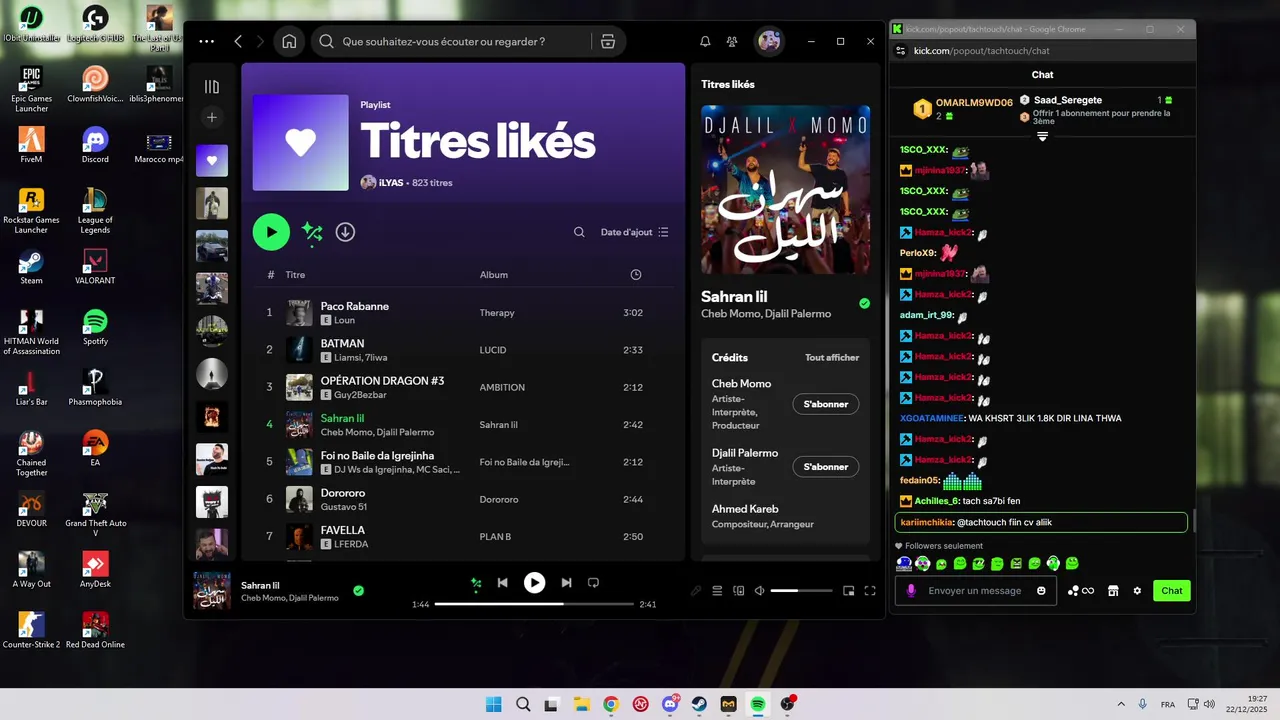Click the Sahran lil album cover art

[785, 190]
